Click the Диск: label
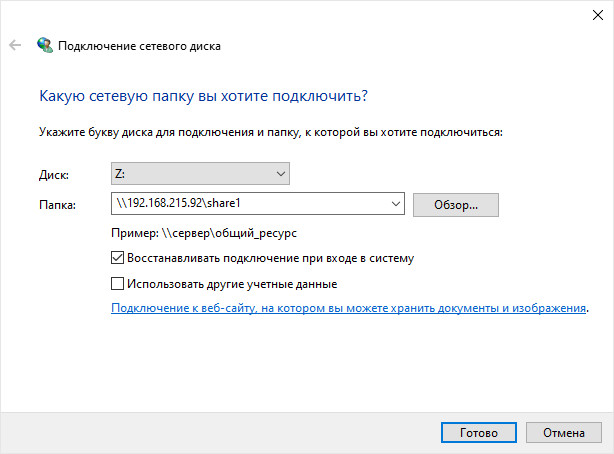614x454 pixels. (54, 175)
